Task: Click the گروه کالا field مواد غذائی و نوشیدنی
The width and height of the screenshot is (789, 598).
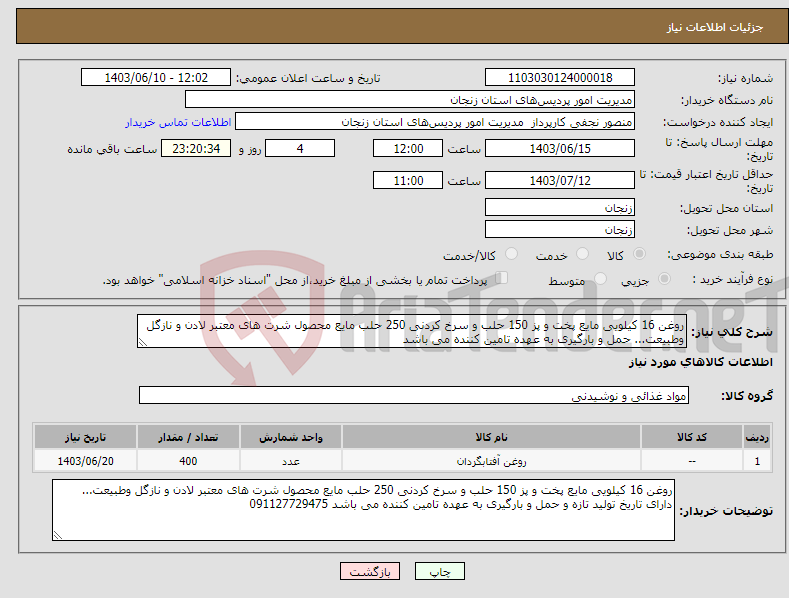Action: tap(414, 396)
